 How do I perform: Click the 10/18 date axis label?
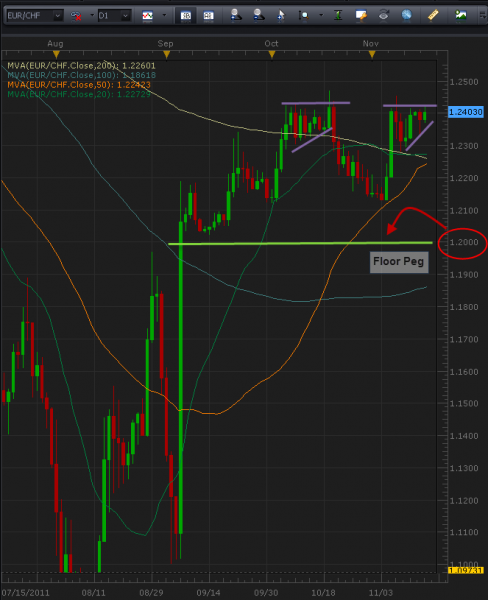point(323,593)
